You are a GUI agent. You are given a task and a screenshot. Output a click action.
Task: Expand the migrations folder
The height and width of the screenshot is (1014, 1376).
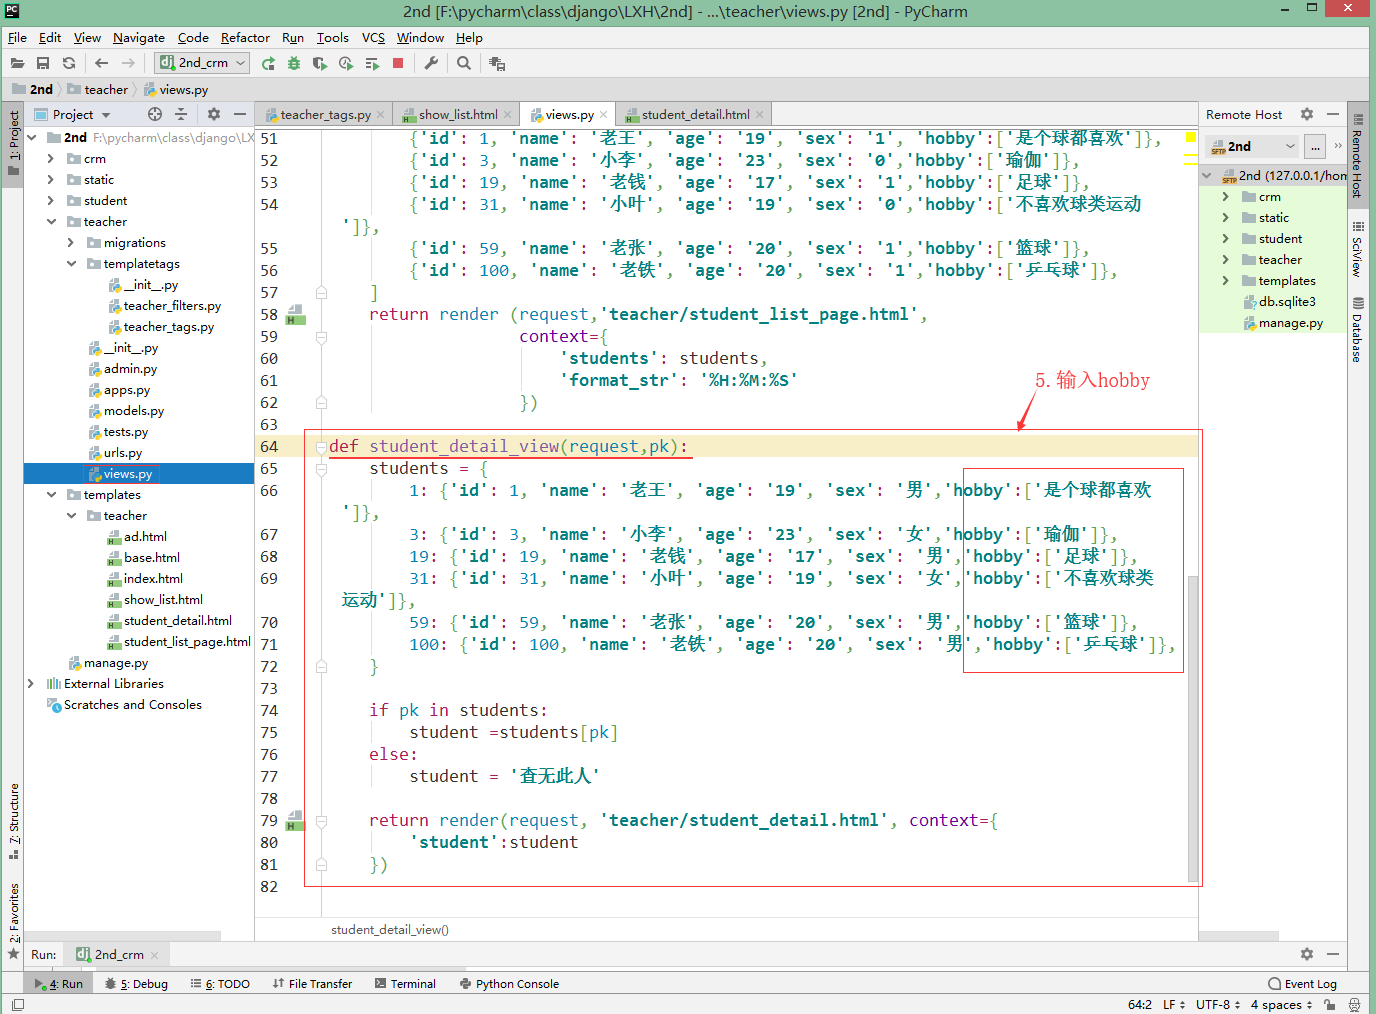click(71, 243)
